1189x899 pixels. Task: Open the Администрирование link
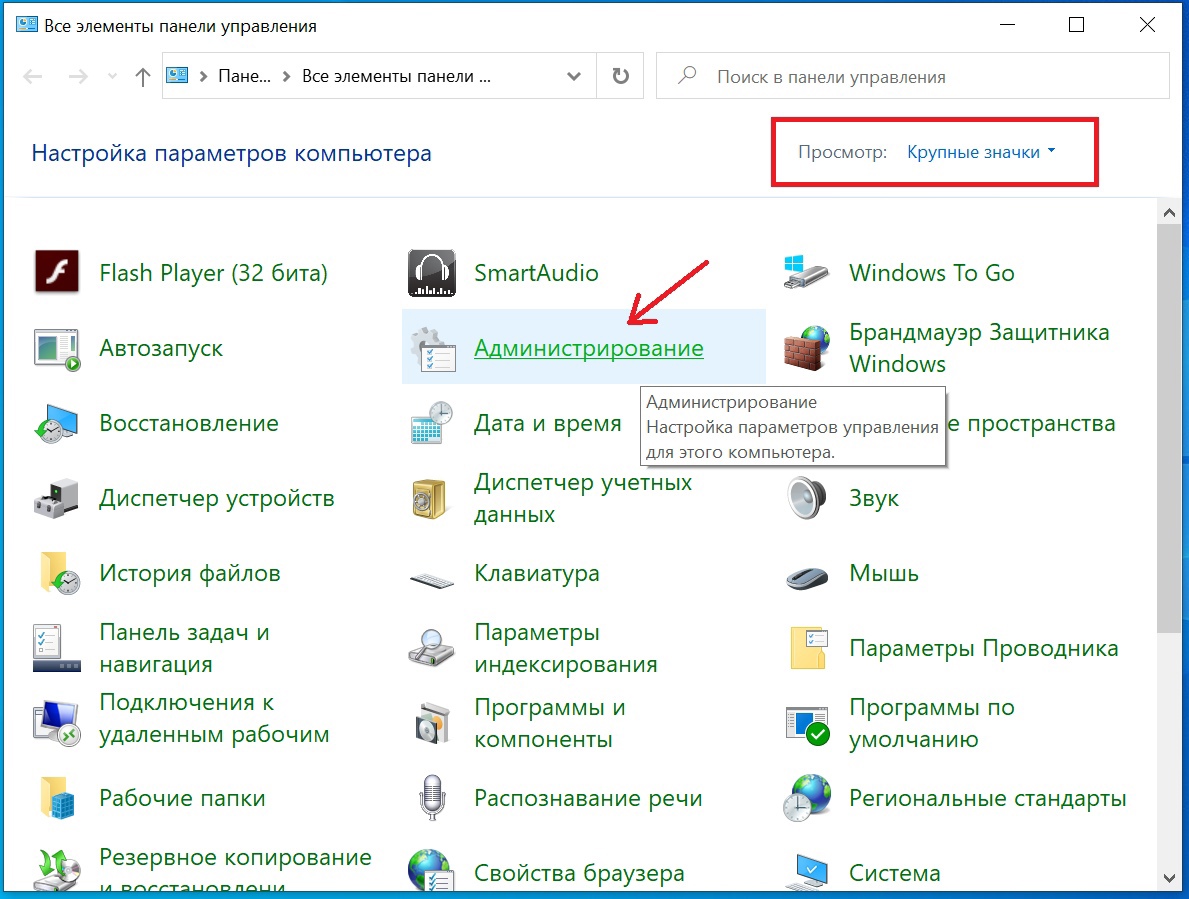point(588,348)
